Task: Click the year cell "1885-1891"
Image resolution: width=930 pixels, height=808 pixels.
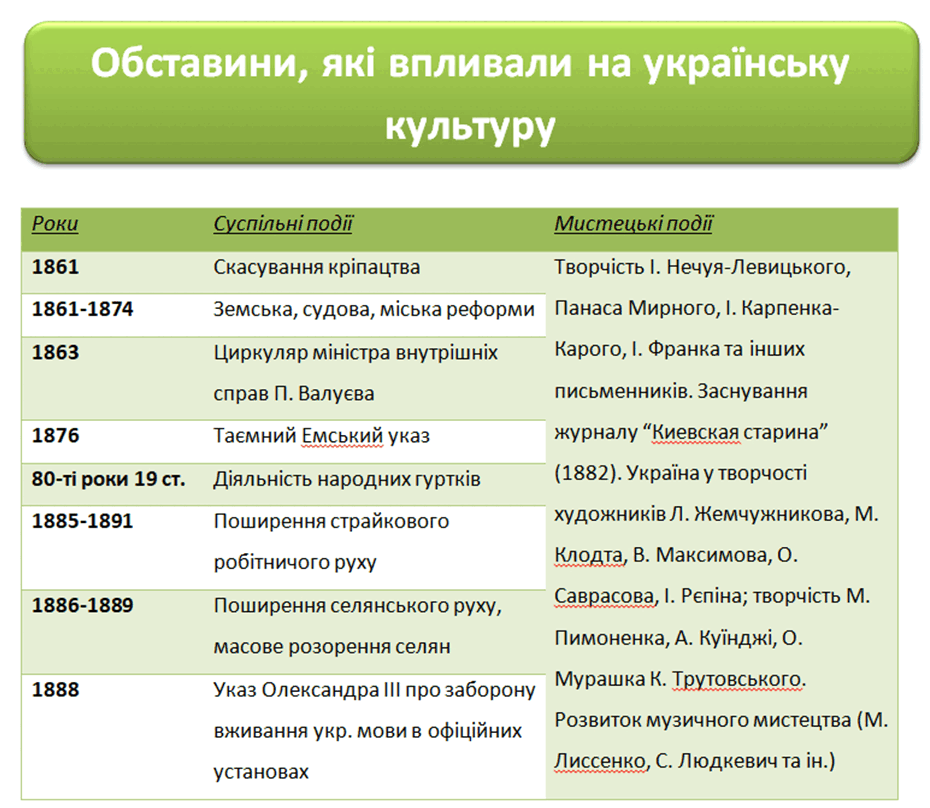Action: coord(82,521)
